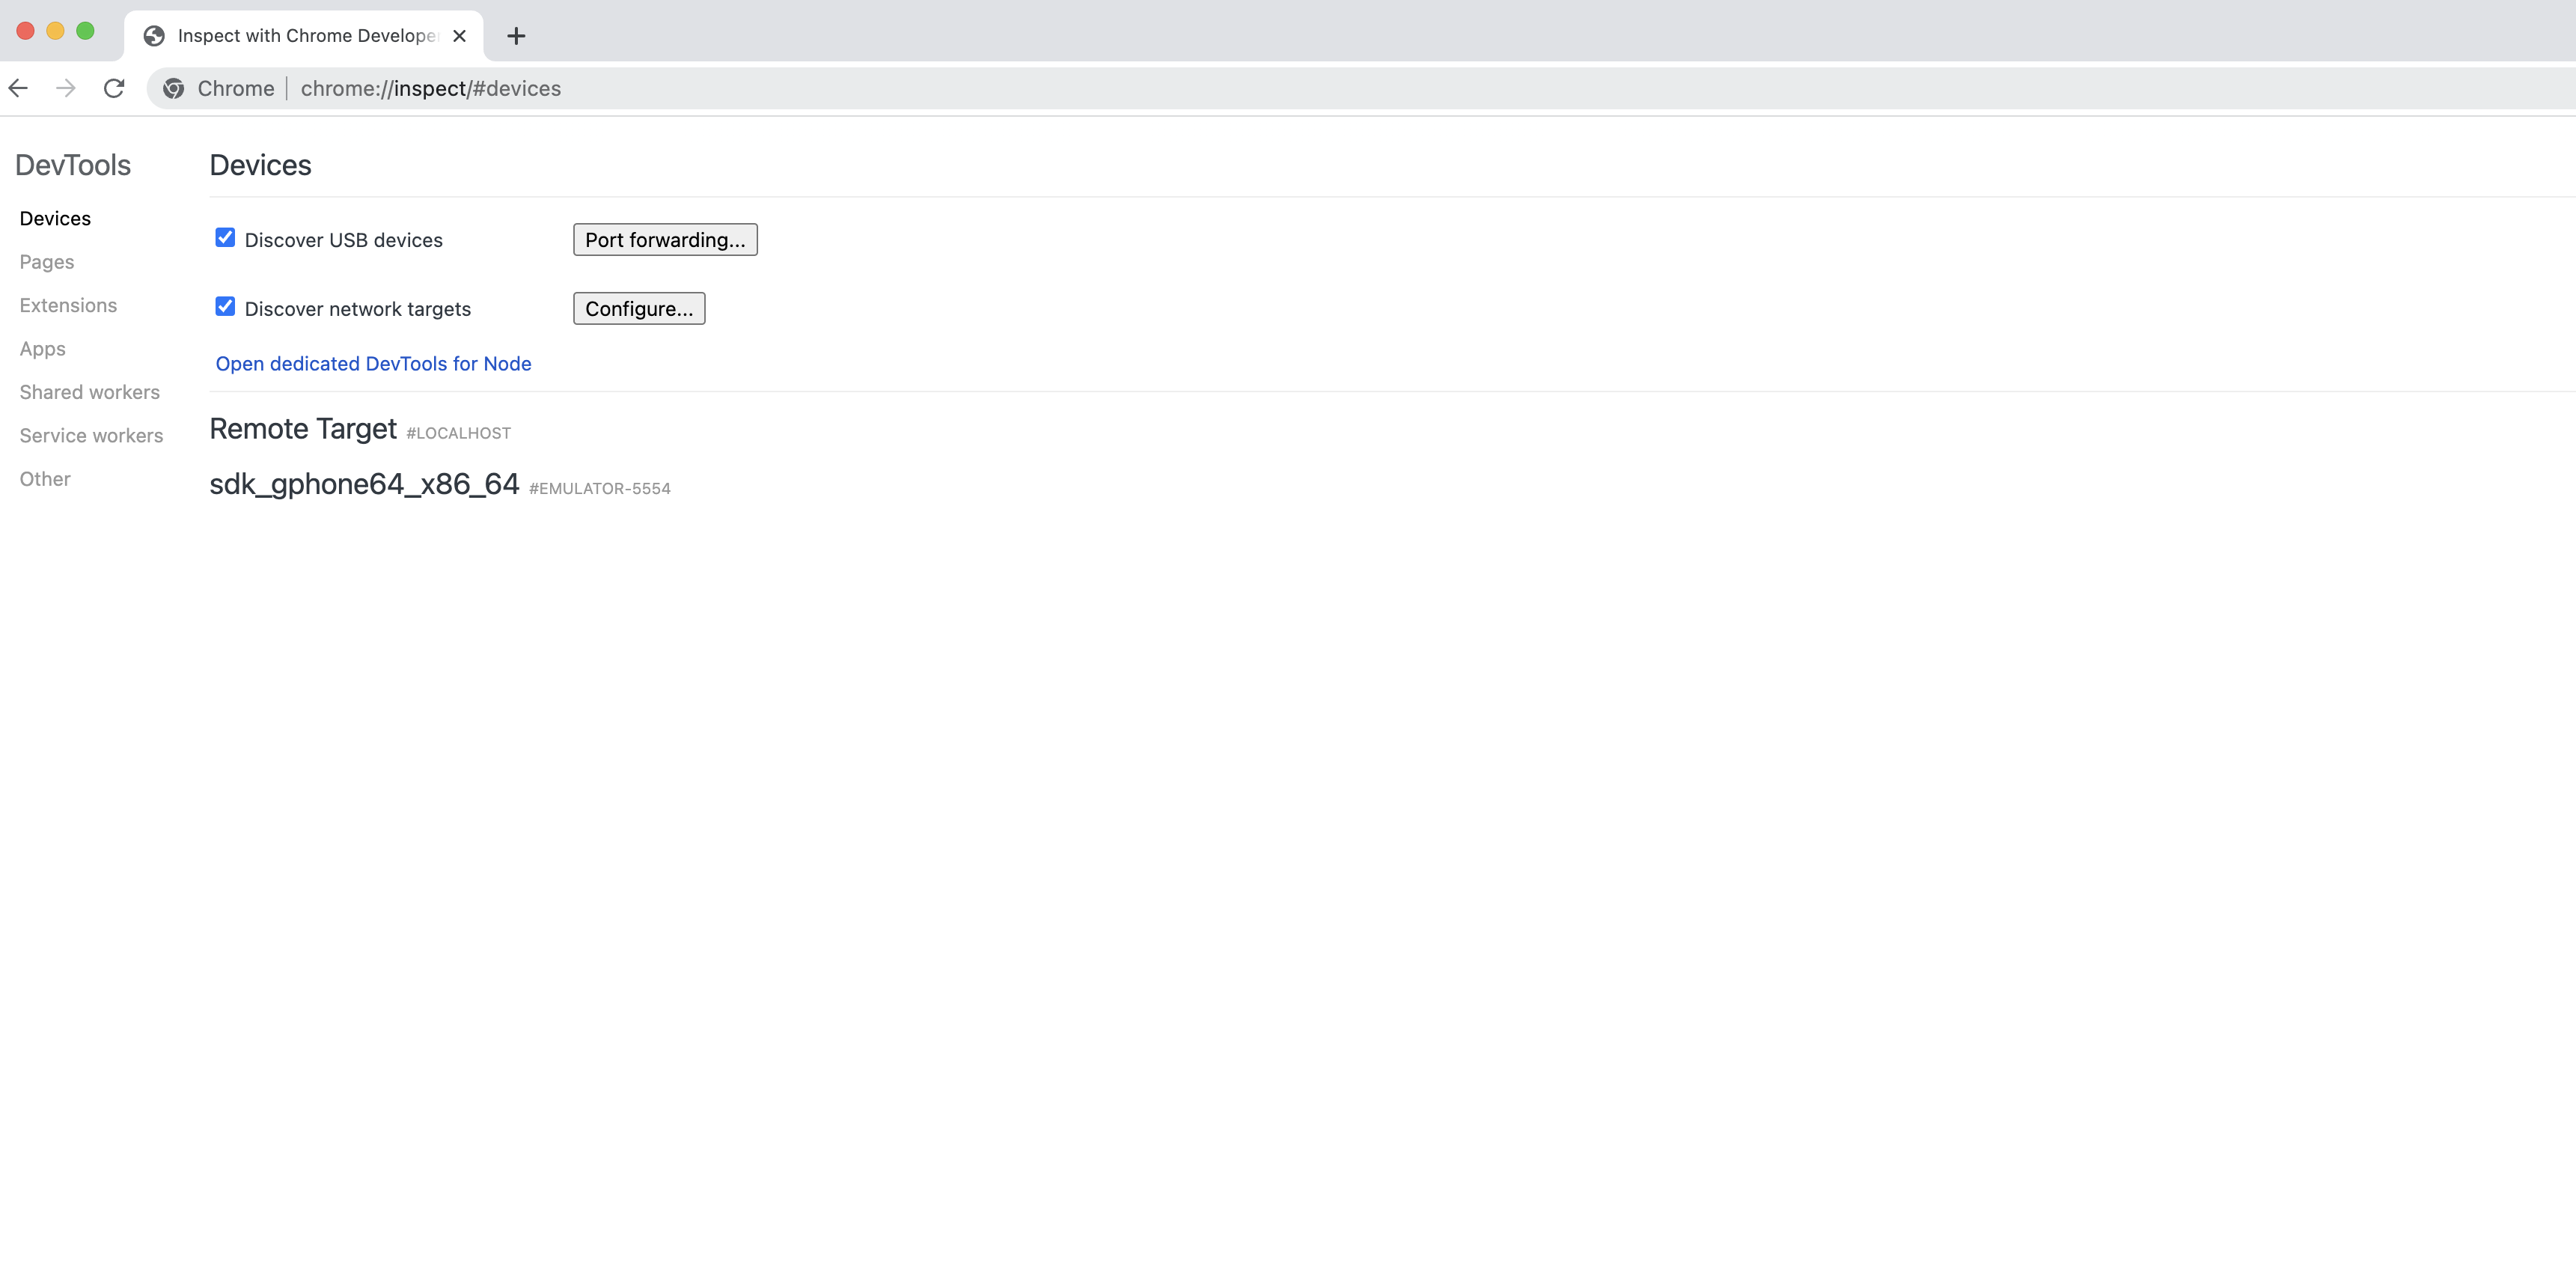2576x1286 pixels.
Task: Click the Configure... button
Action: [x=639, y=308]
